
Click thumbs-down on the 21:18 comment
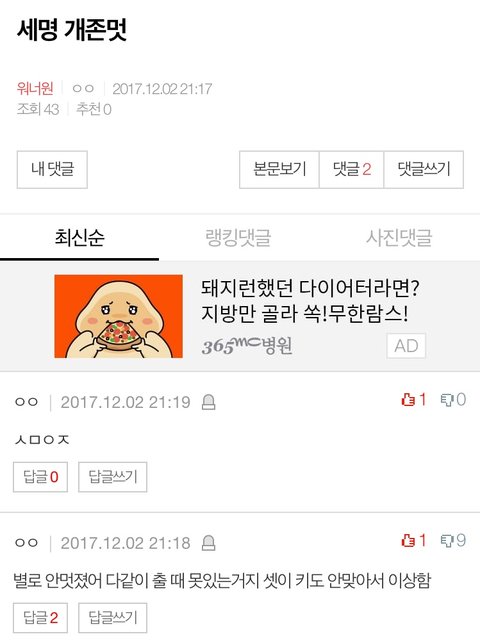pos(447,541)
